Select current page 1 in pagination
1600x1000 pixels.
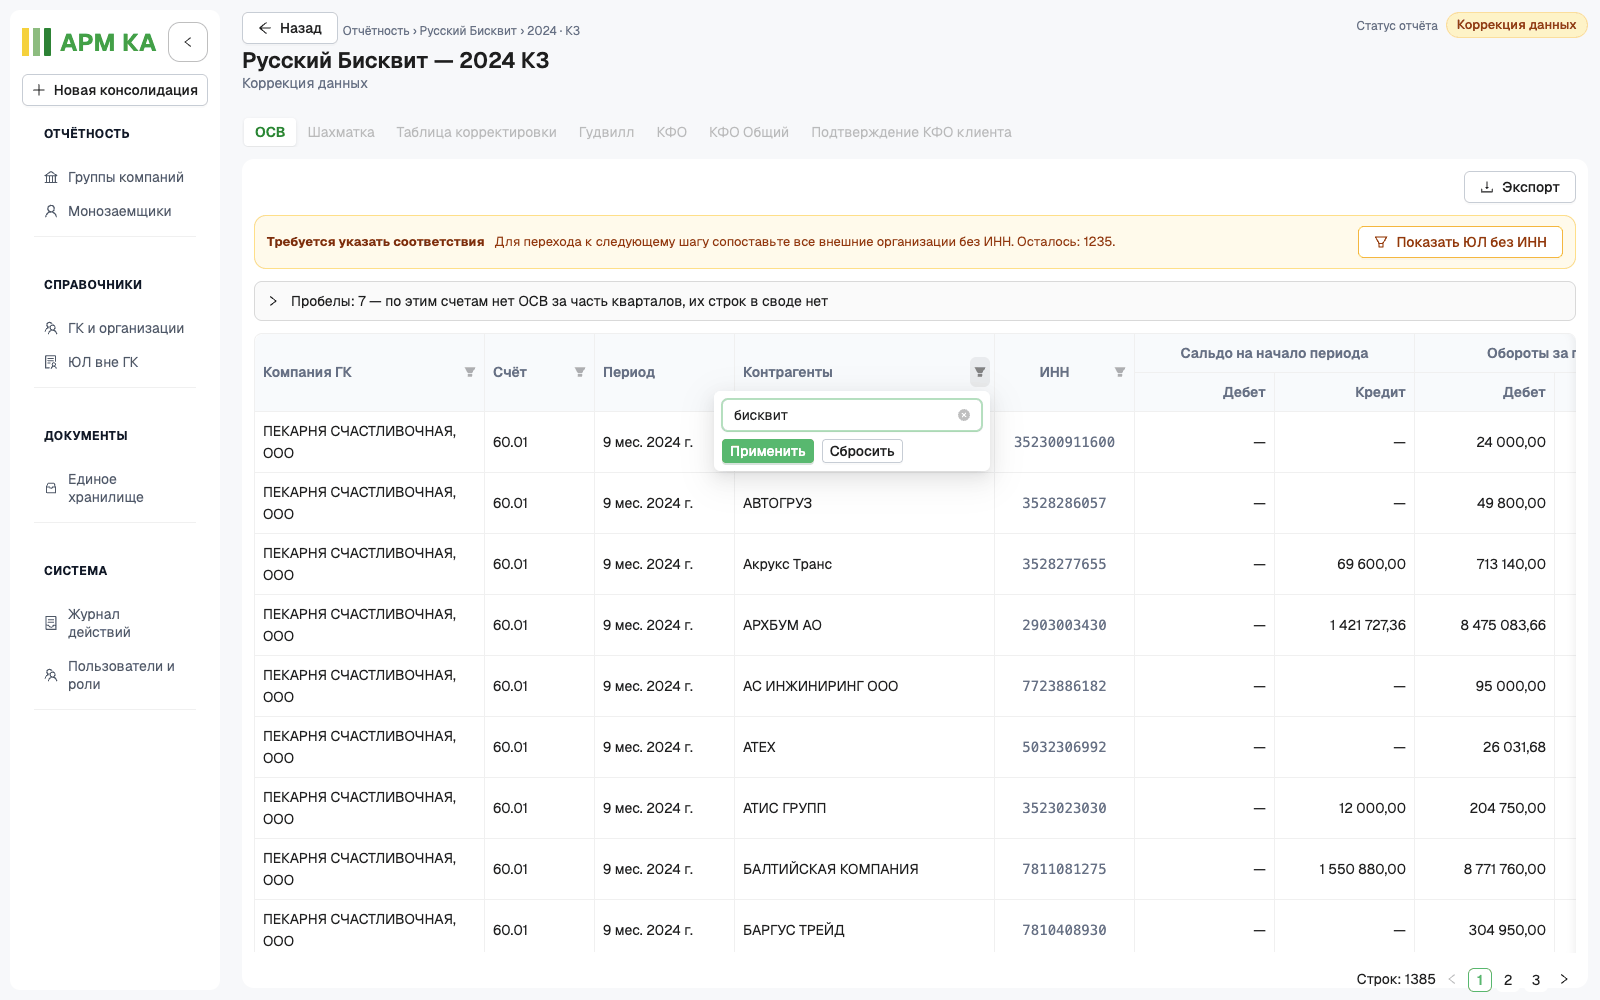pyautogui.click(x=1480, y=980)
